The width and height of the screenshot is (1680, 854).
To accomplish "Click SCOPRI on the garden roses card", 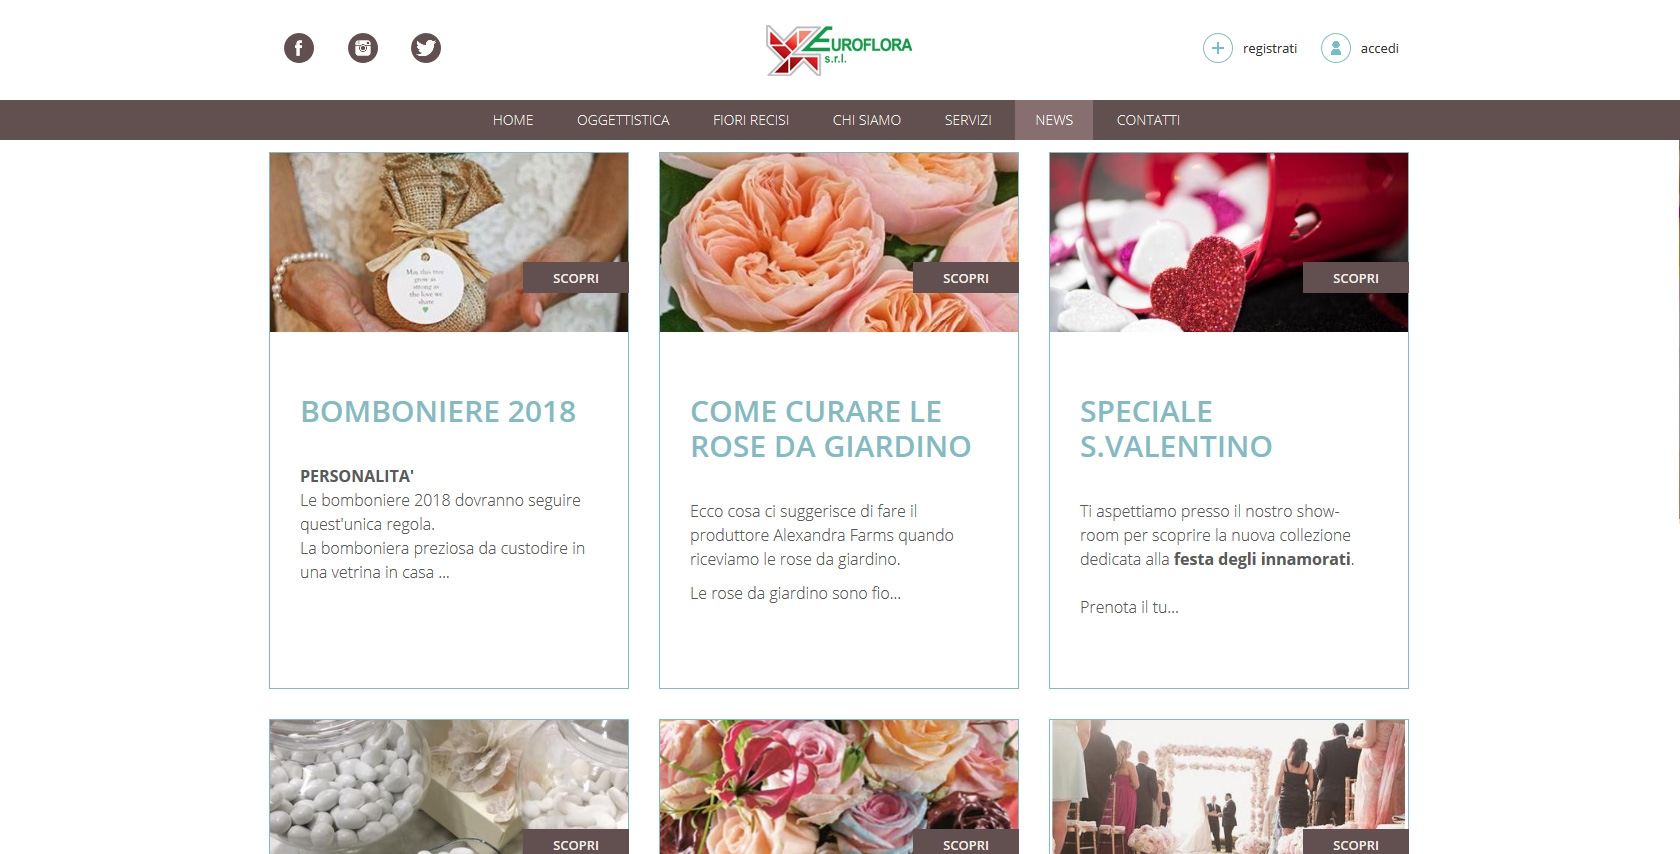I will pos(966,278).
